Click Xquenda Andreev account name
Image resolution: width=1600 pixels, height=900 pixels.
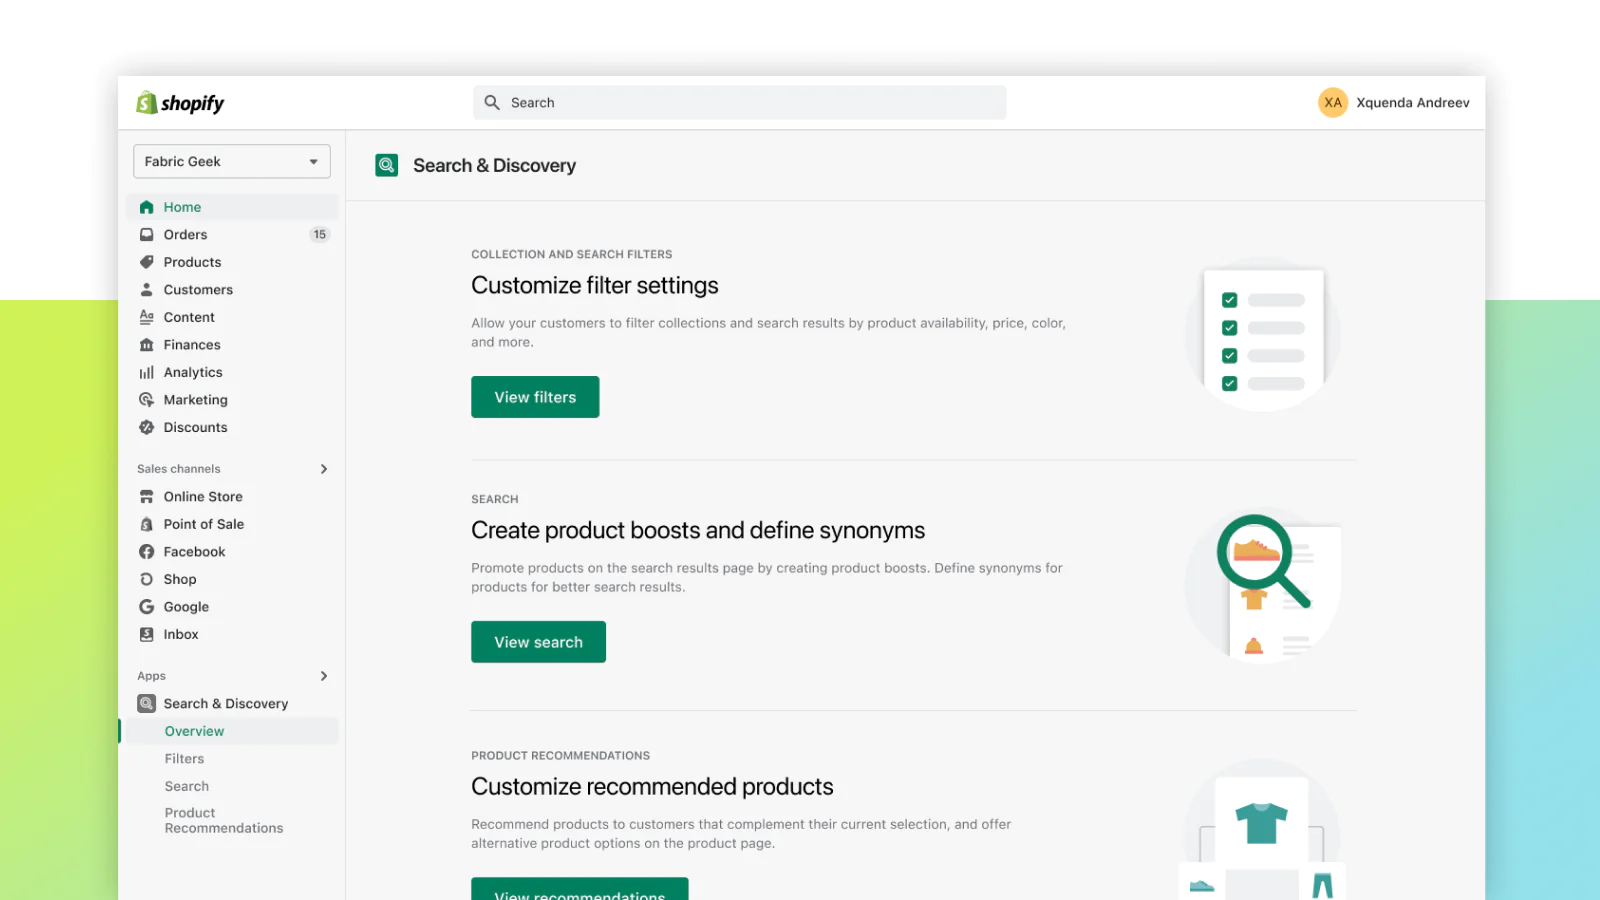pos(1412,102)
